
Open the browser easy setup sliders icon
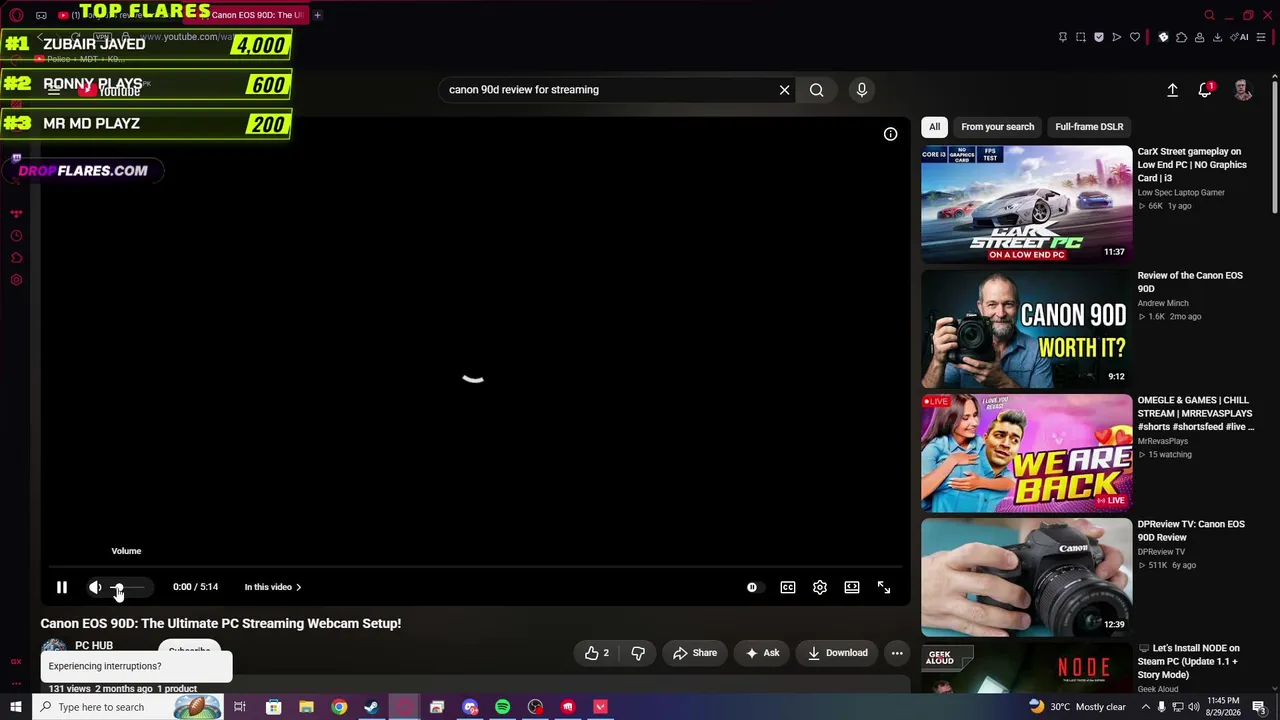pos(1261,37)
